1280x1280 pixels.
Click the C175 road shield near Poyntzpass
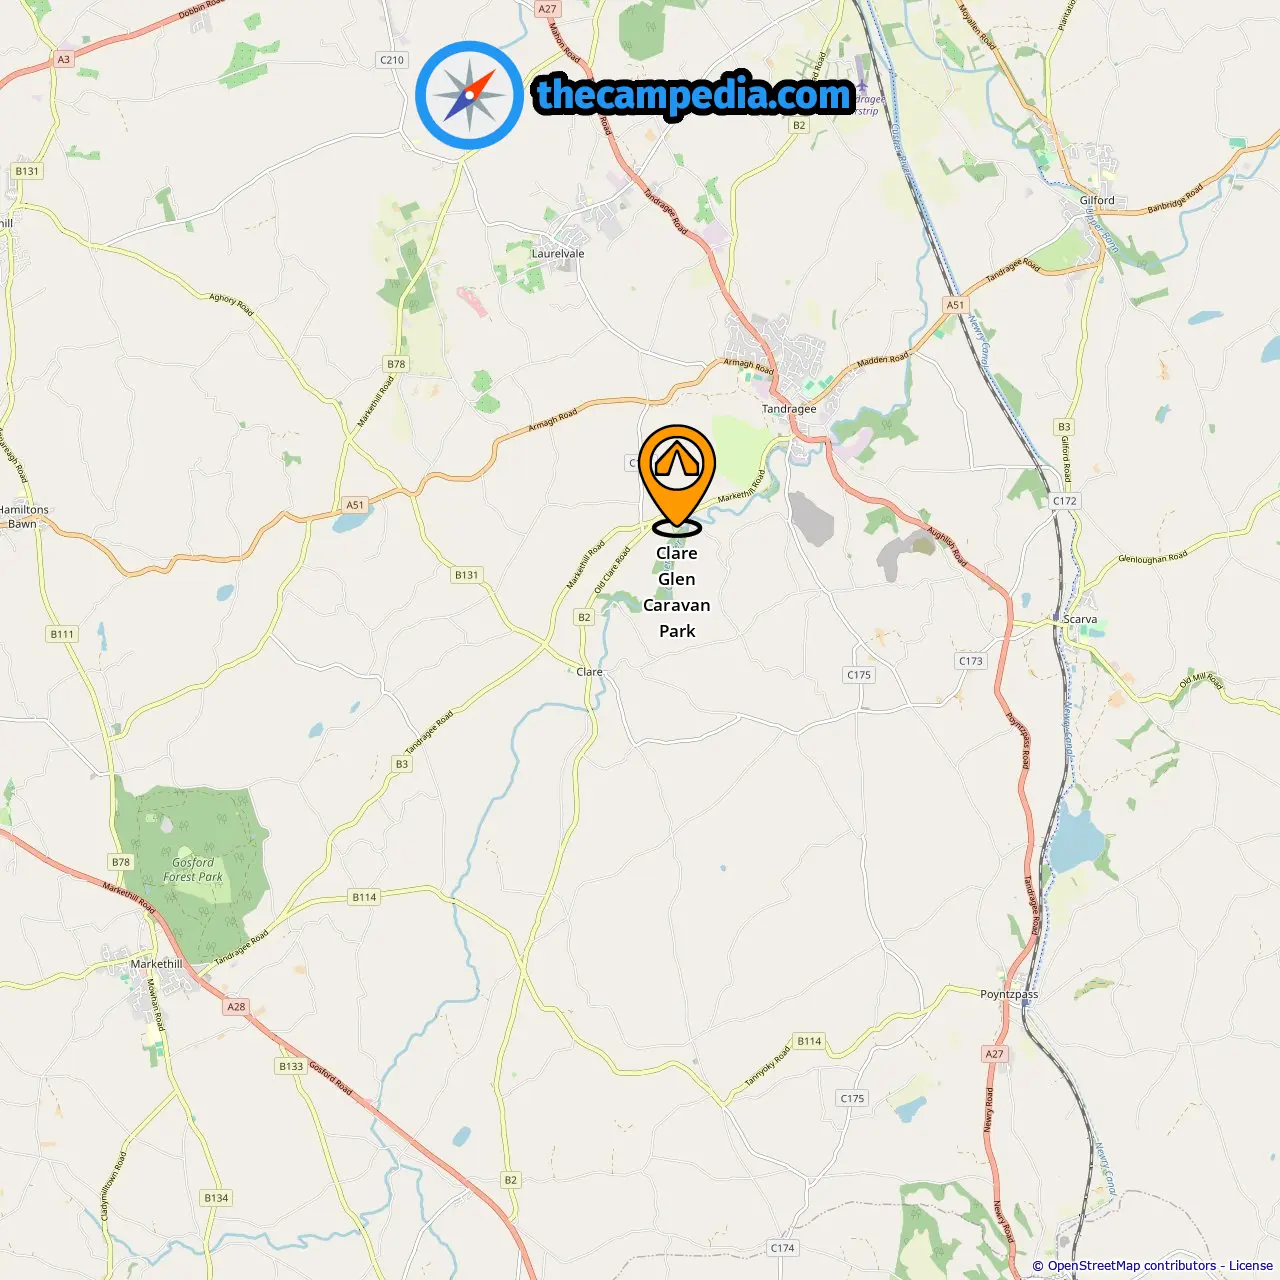pos(852,1098)
